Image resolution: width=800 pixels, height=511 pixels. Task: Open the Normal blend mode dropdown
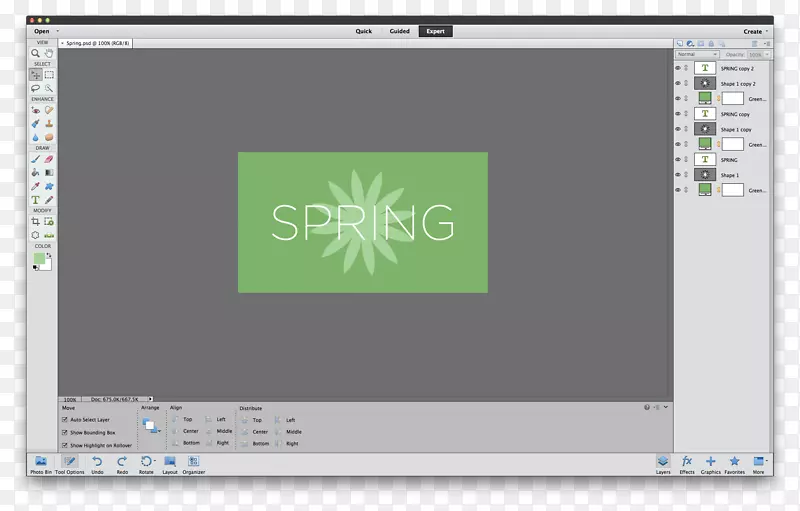pyautogui.click(x=697, y=55)
